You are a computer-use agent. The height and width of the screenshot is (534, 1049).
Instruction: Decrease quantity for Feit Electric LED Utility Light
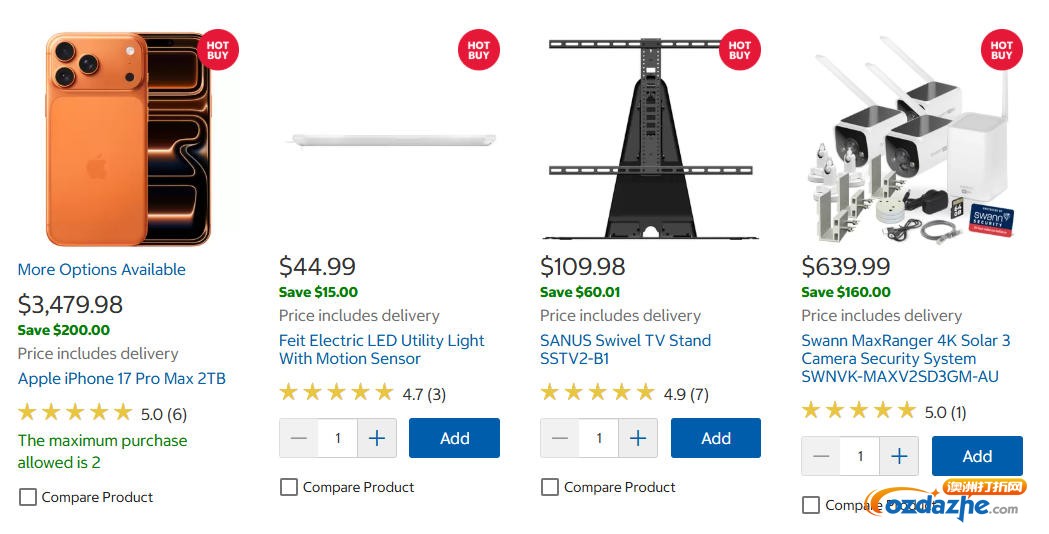tap(298, 438)
